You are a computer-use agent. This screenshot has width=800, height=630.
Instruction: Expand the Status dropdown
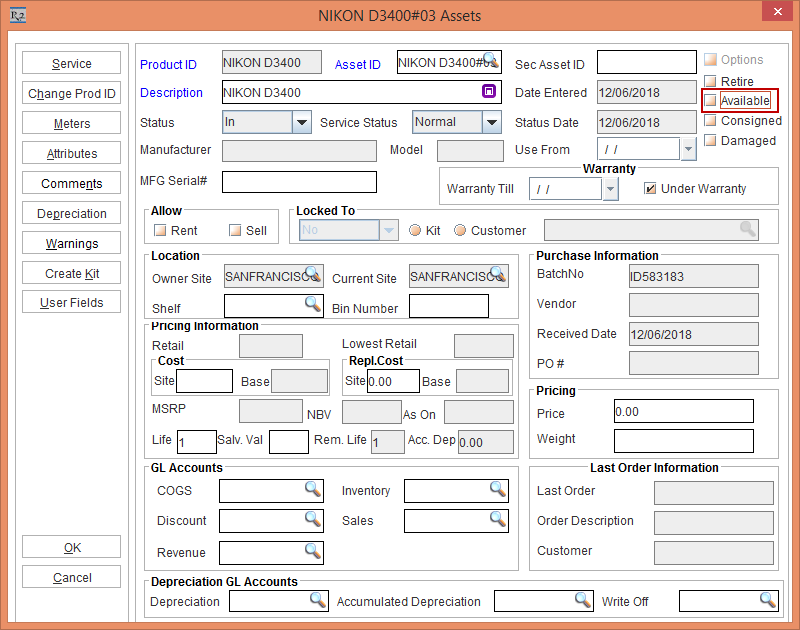coord(302,122)
